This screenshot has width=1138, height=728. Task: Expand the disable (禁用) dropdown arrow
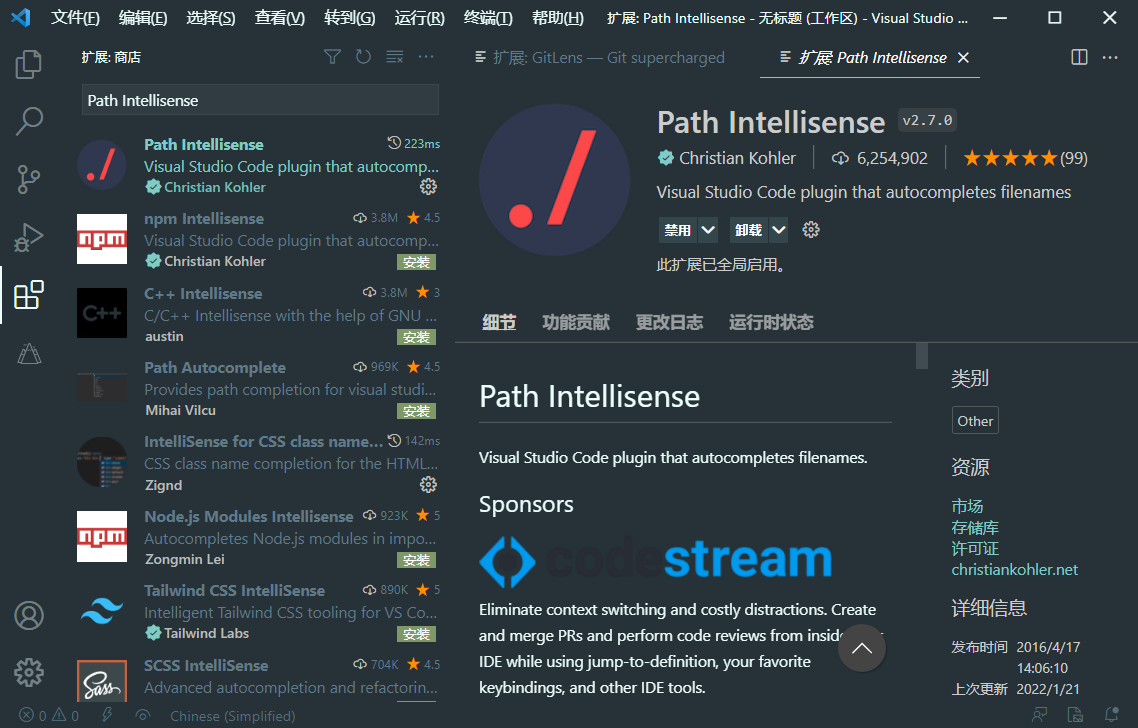point(708,230)
